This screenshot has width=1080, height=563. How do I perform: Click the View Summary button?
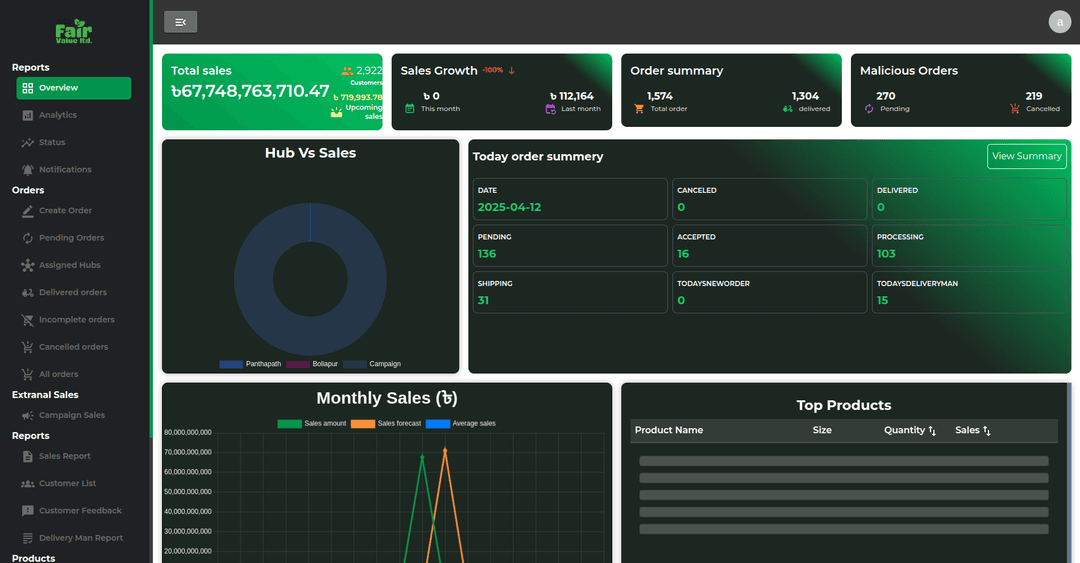[1026, 156]
